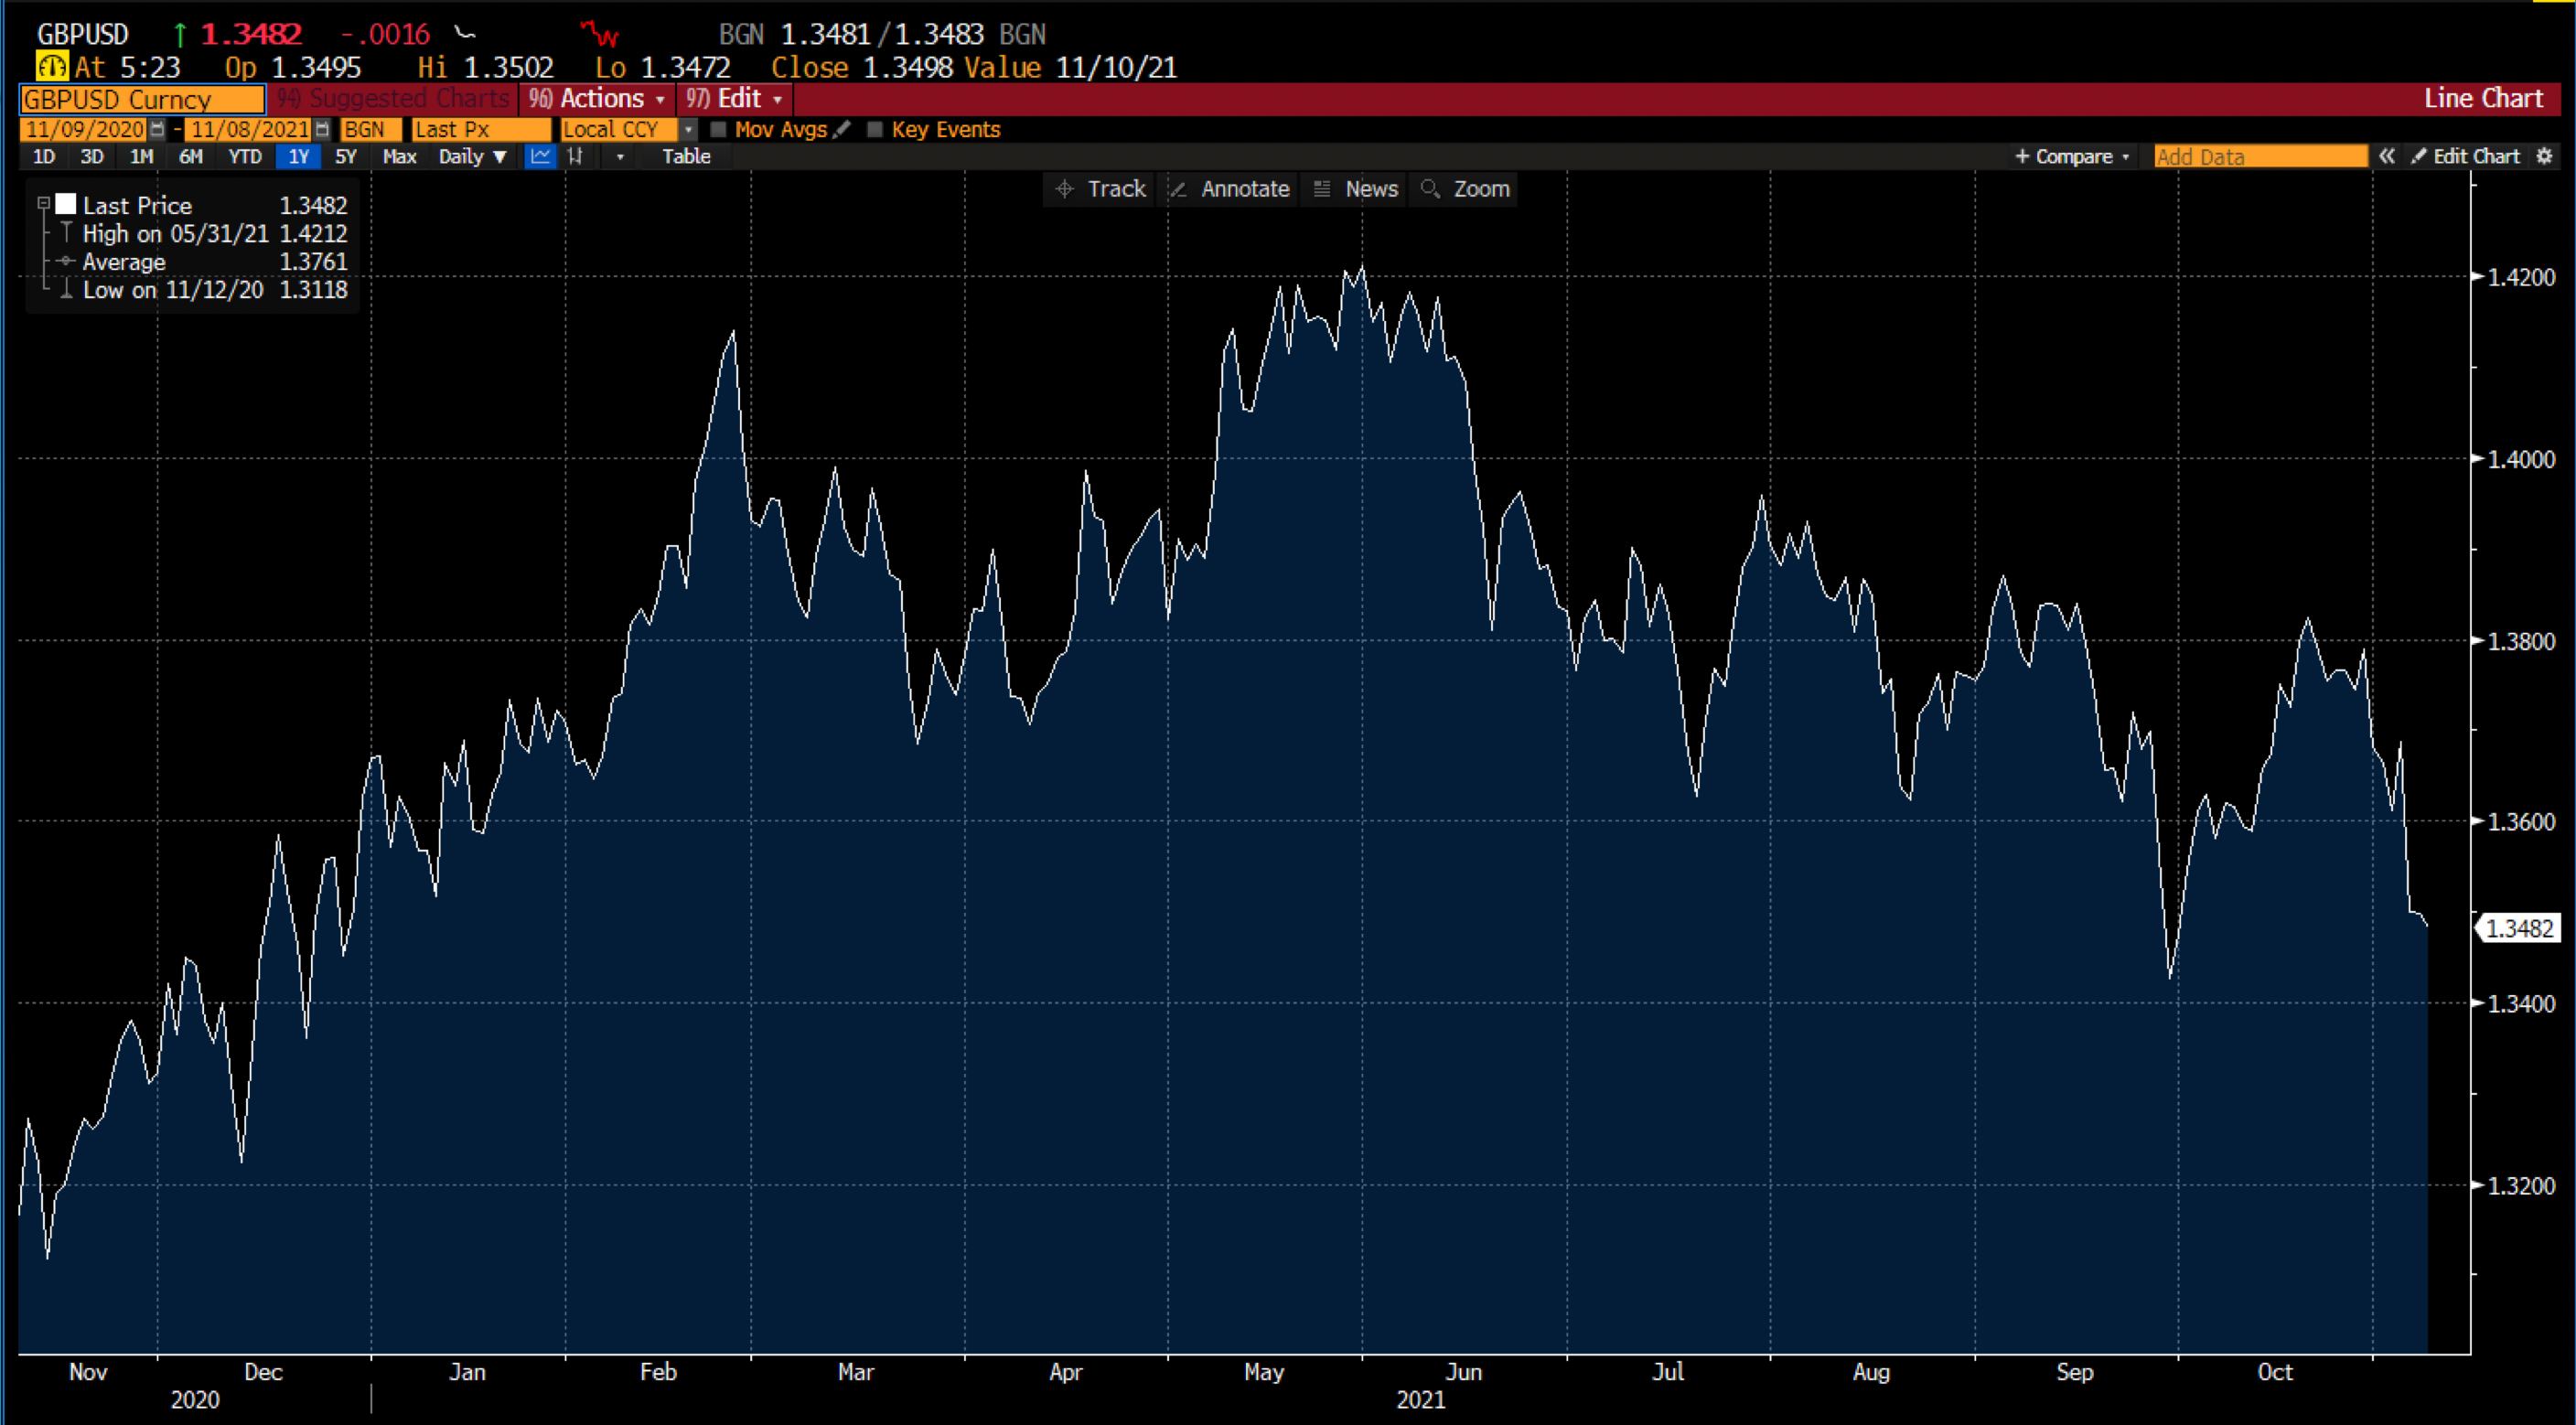Viewport: 2576px width, 1425px height.
Task: Click the white Last Price color swatch
Action: coord(66,203)
